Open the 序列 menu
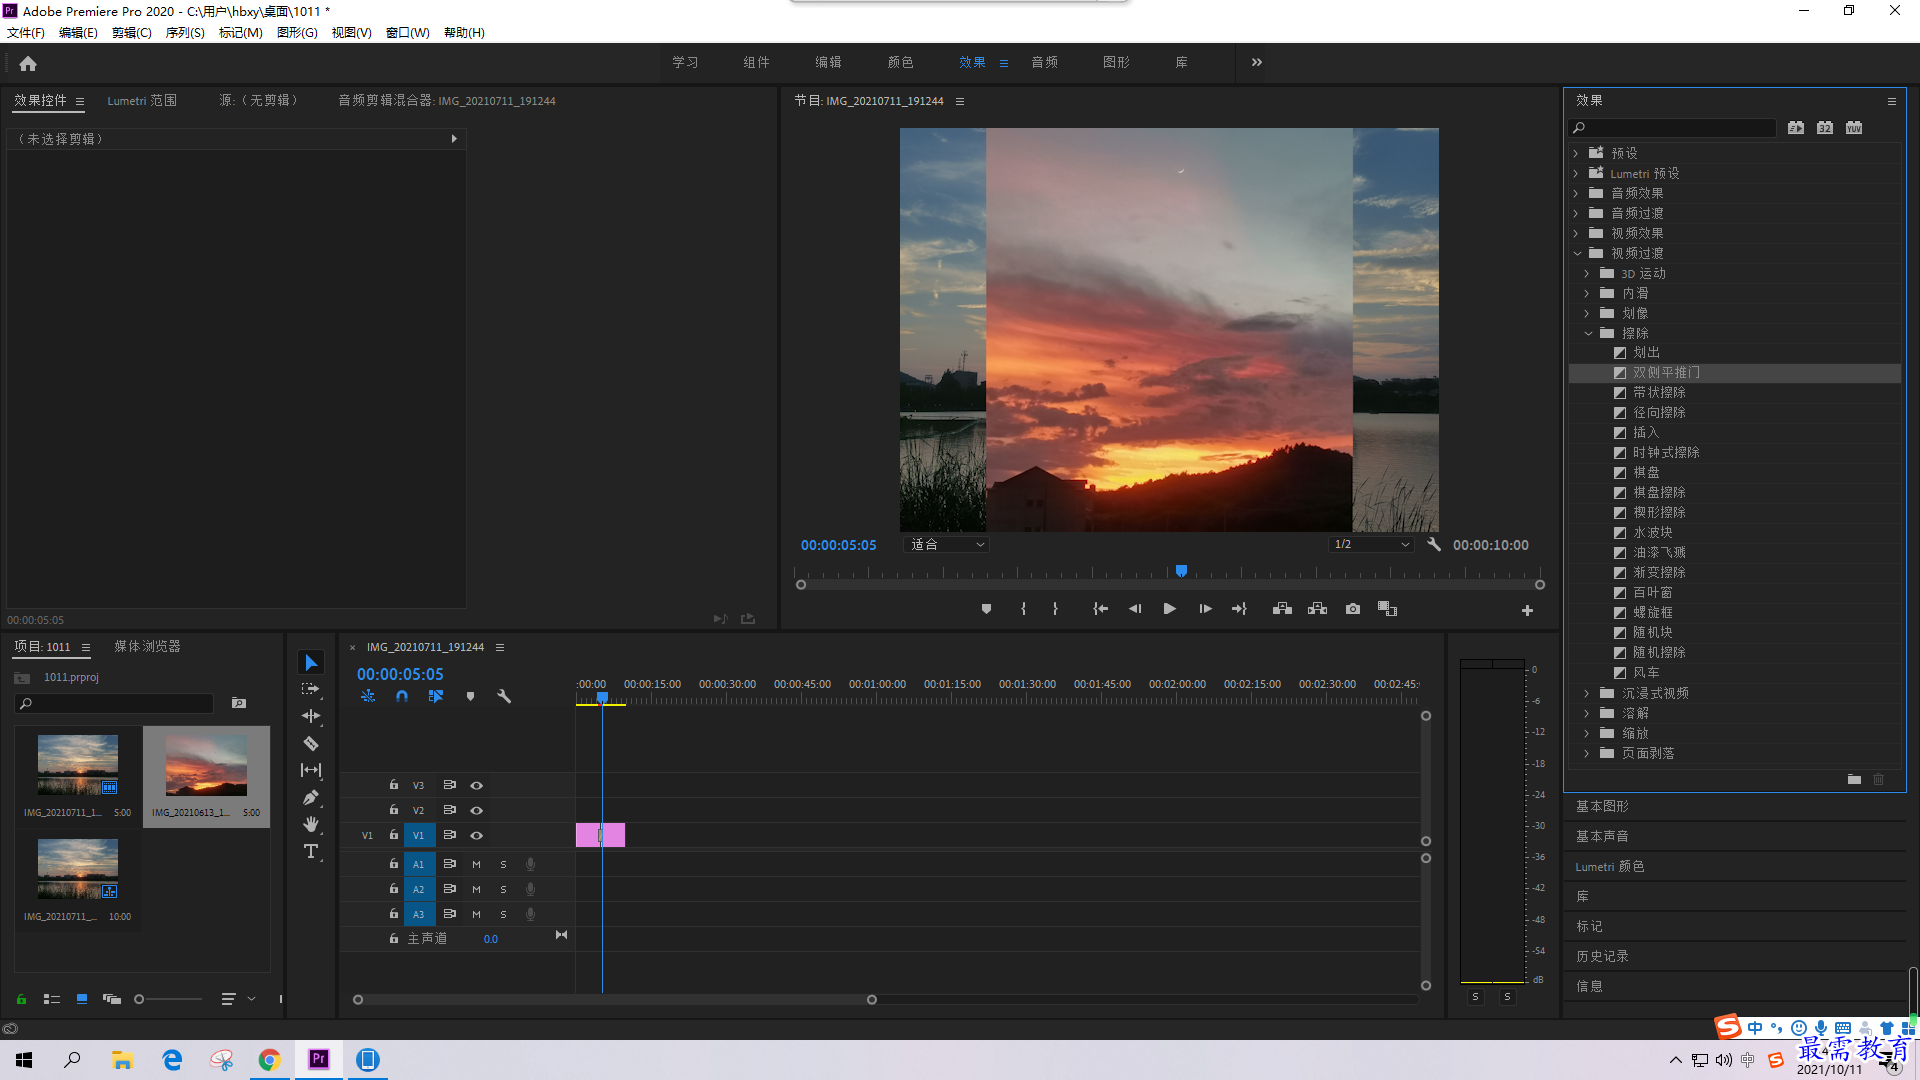 pyautogui.click(x=185, y=32)
